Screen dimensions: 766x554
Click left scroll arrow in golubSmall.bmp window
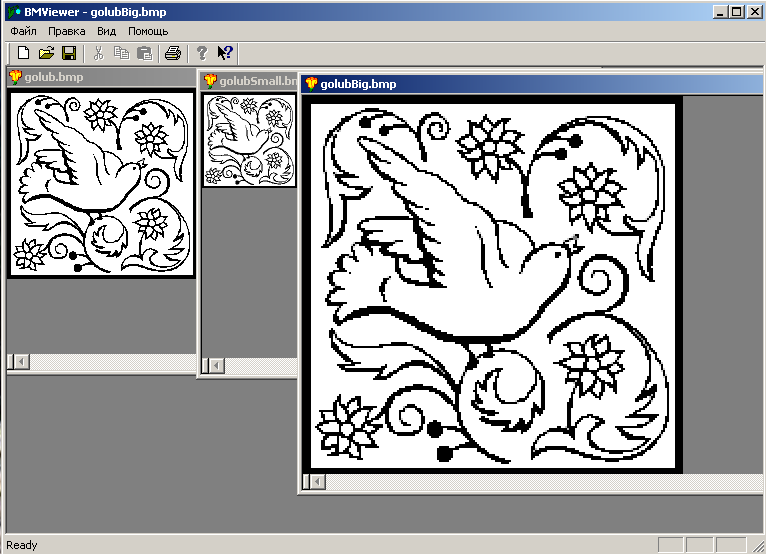(x=216, y=365)
